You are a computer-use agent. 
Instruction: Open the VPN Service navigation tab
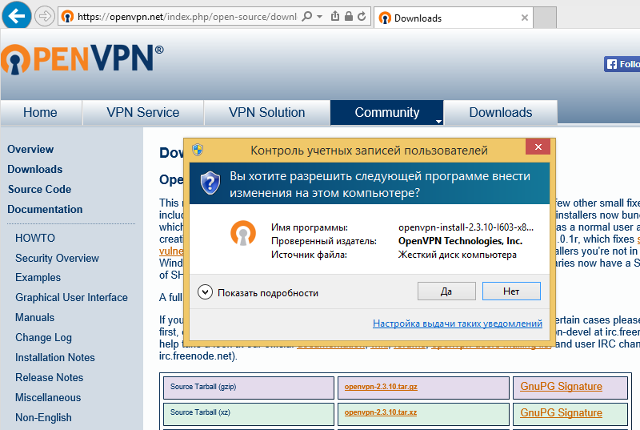click(143, 112)
